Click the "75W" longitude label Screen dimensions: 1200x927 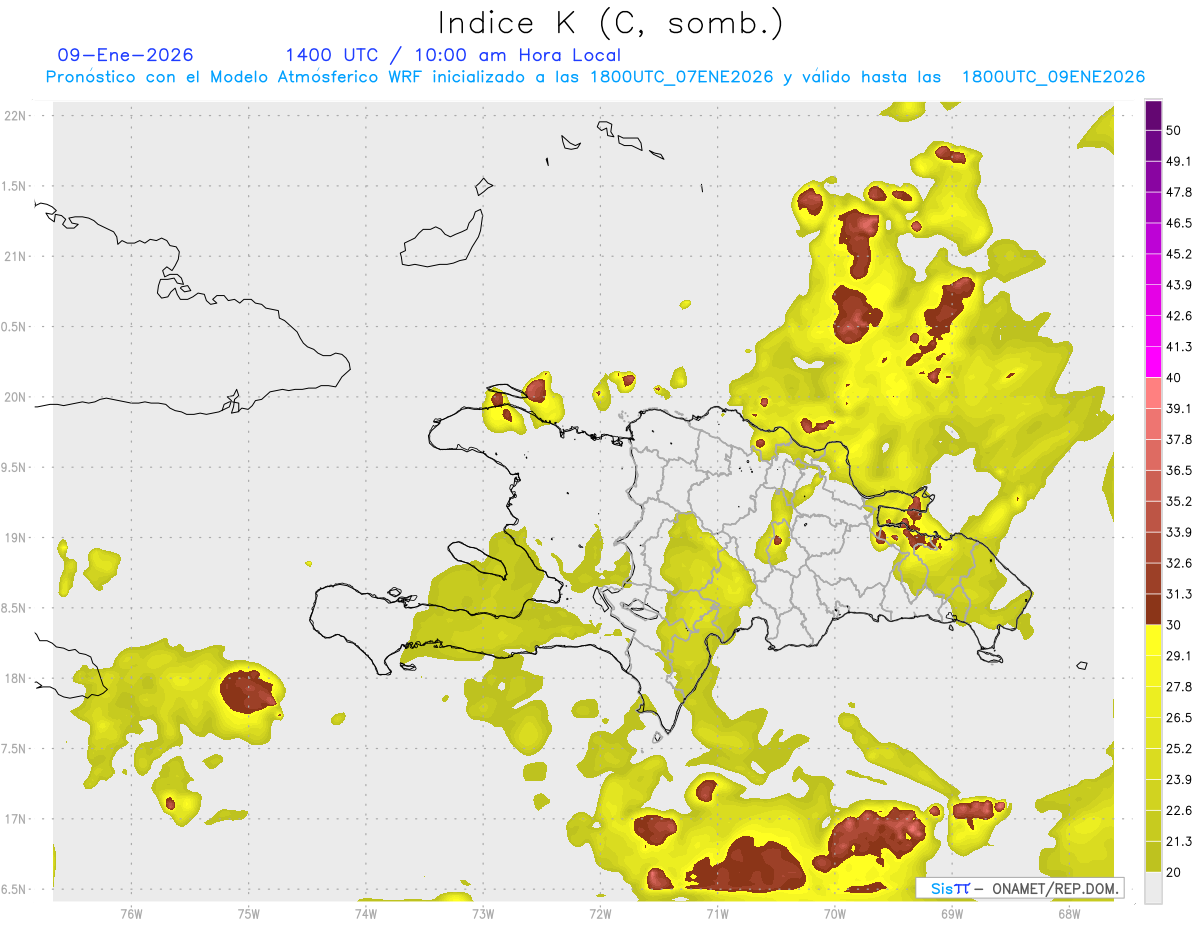(x=249, y=914)
